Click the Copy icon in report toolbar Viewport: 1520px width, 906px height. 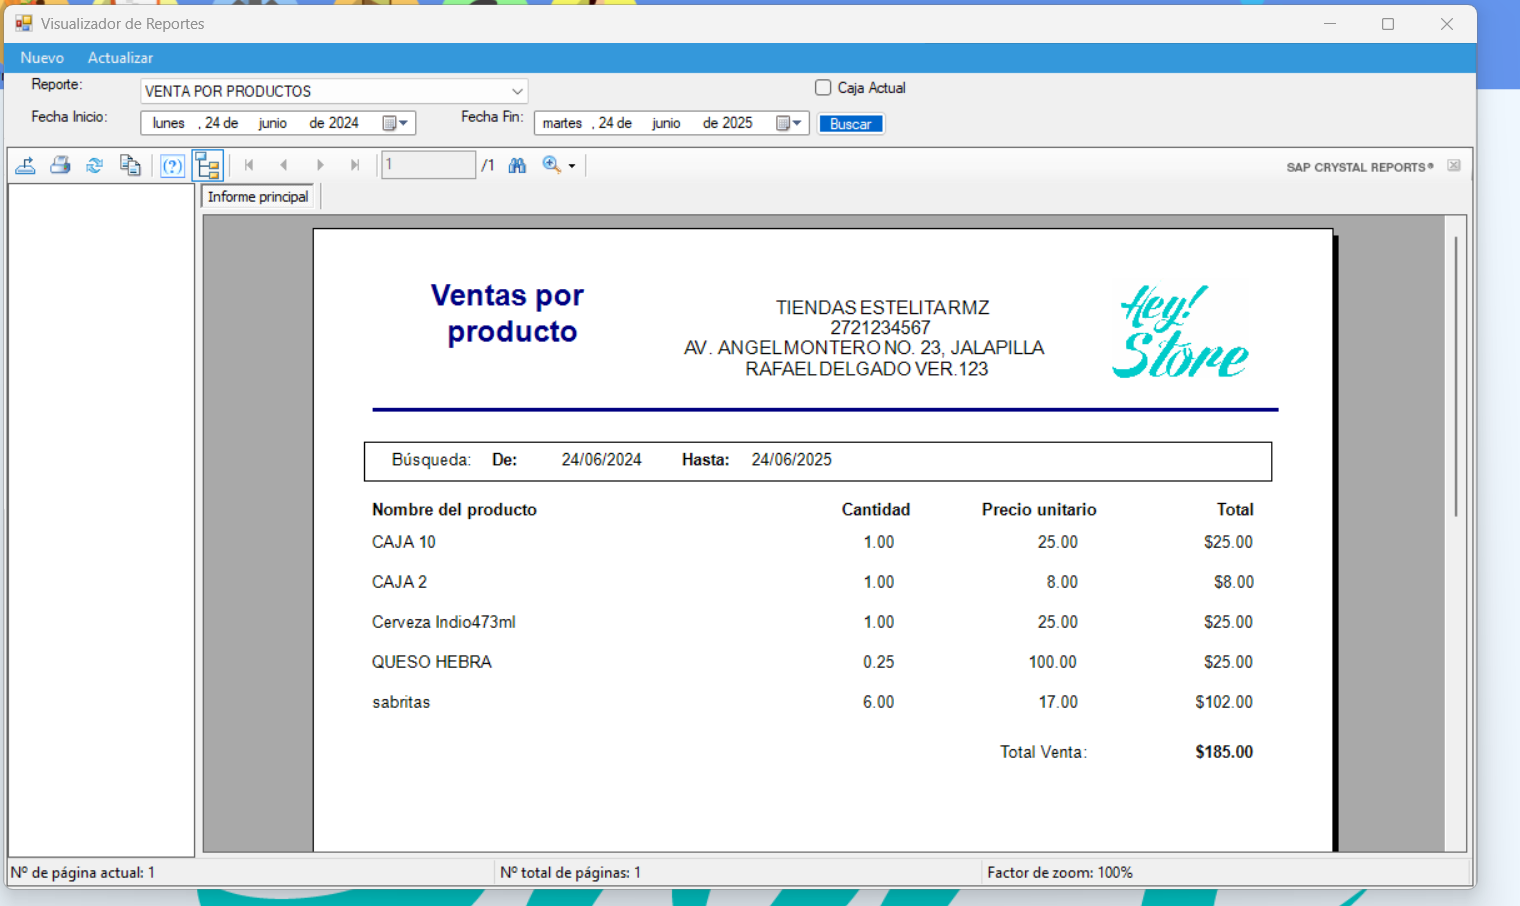point(130,165)
